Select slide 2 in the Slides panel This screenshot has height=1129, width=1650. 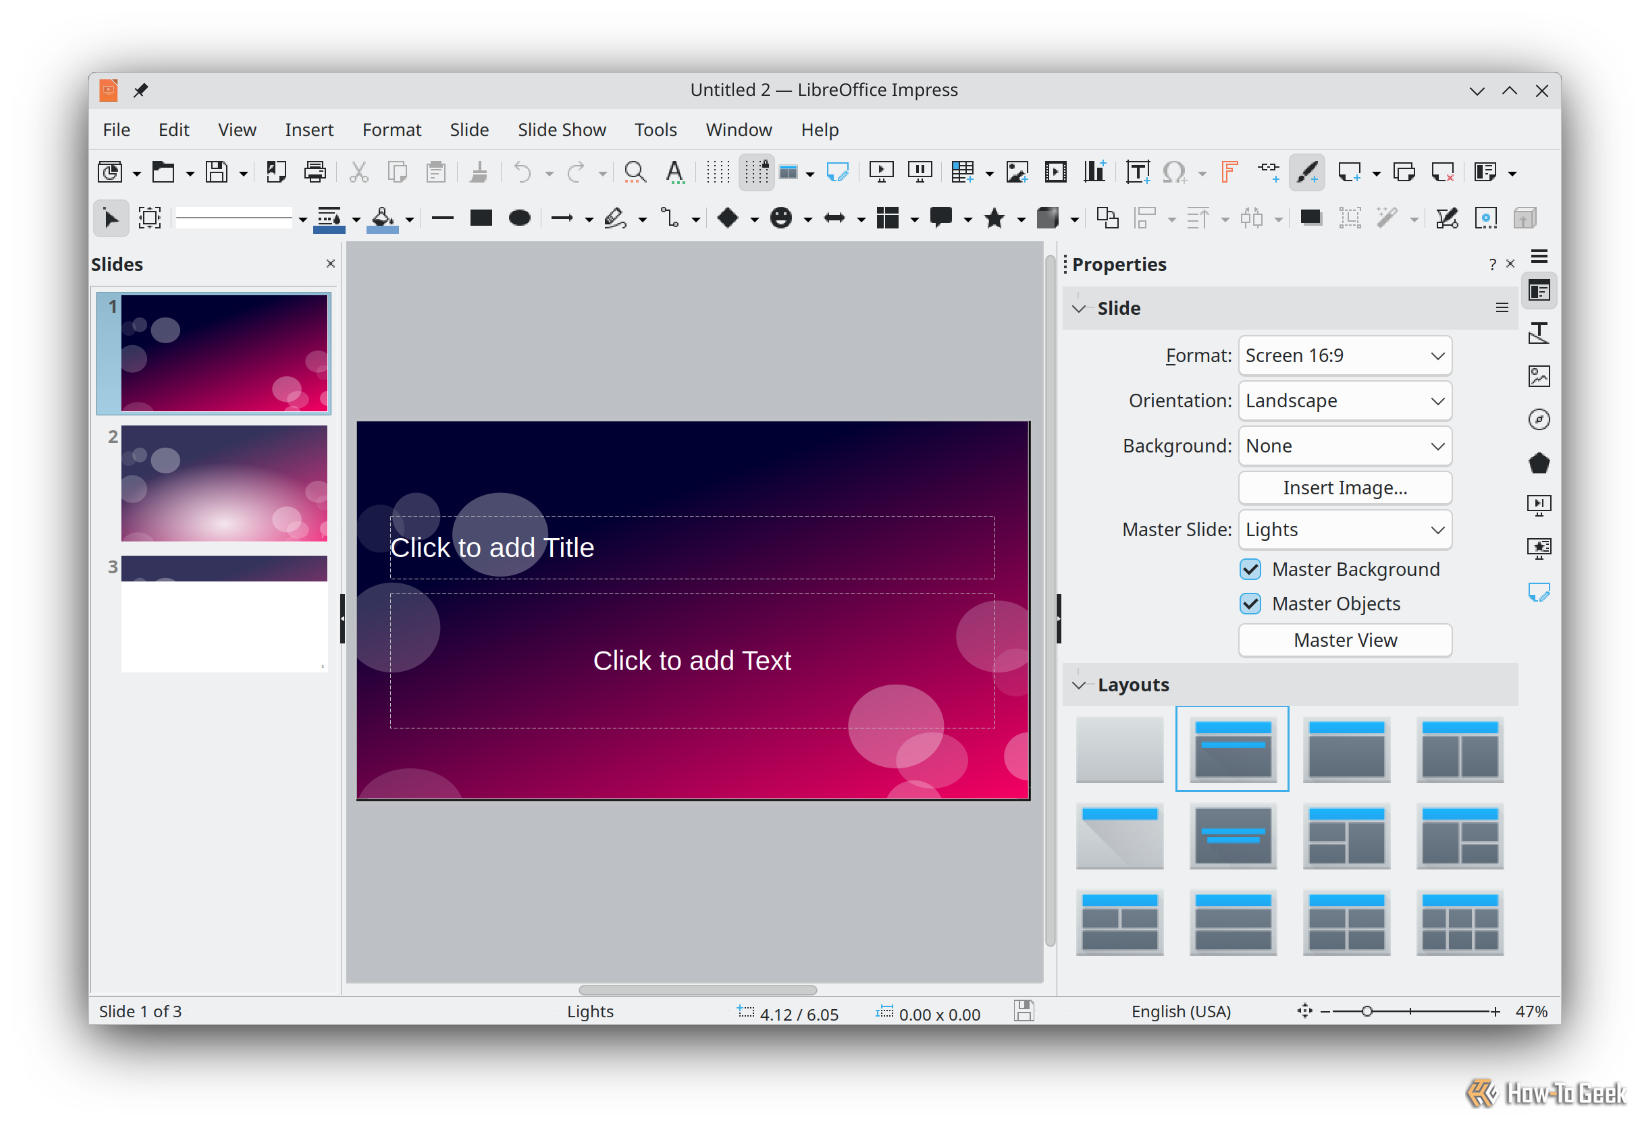click(223, 483)
